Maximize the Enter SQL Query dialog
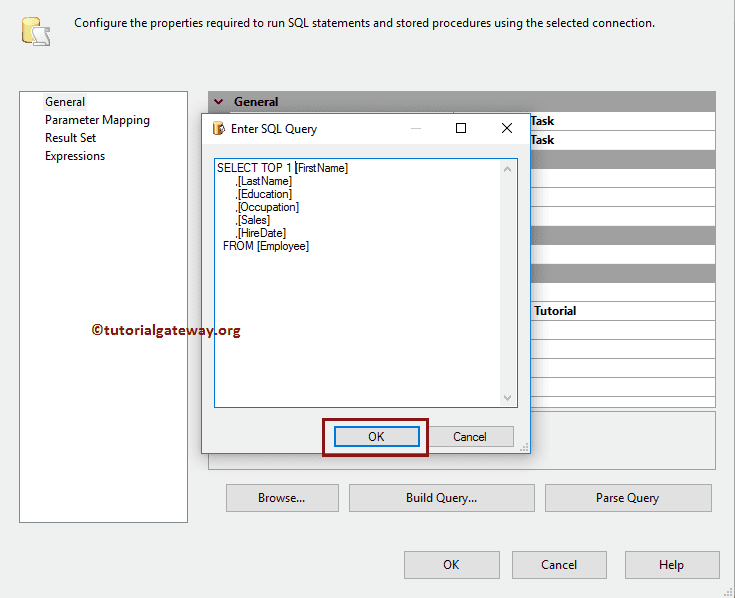Screen dimensions: 735x598 point(461,128)
